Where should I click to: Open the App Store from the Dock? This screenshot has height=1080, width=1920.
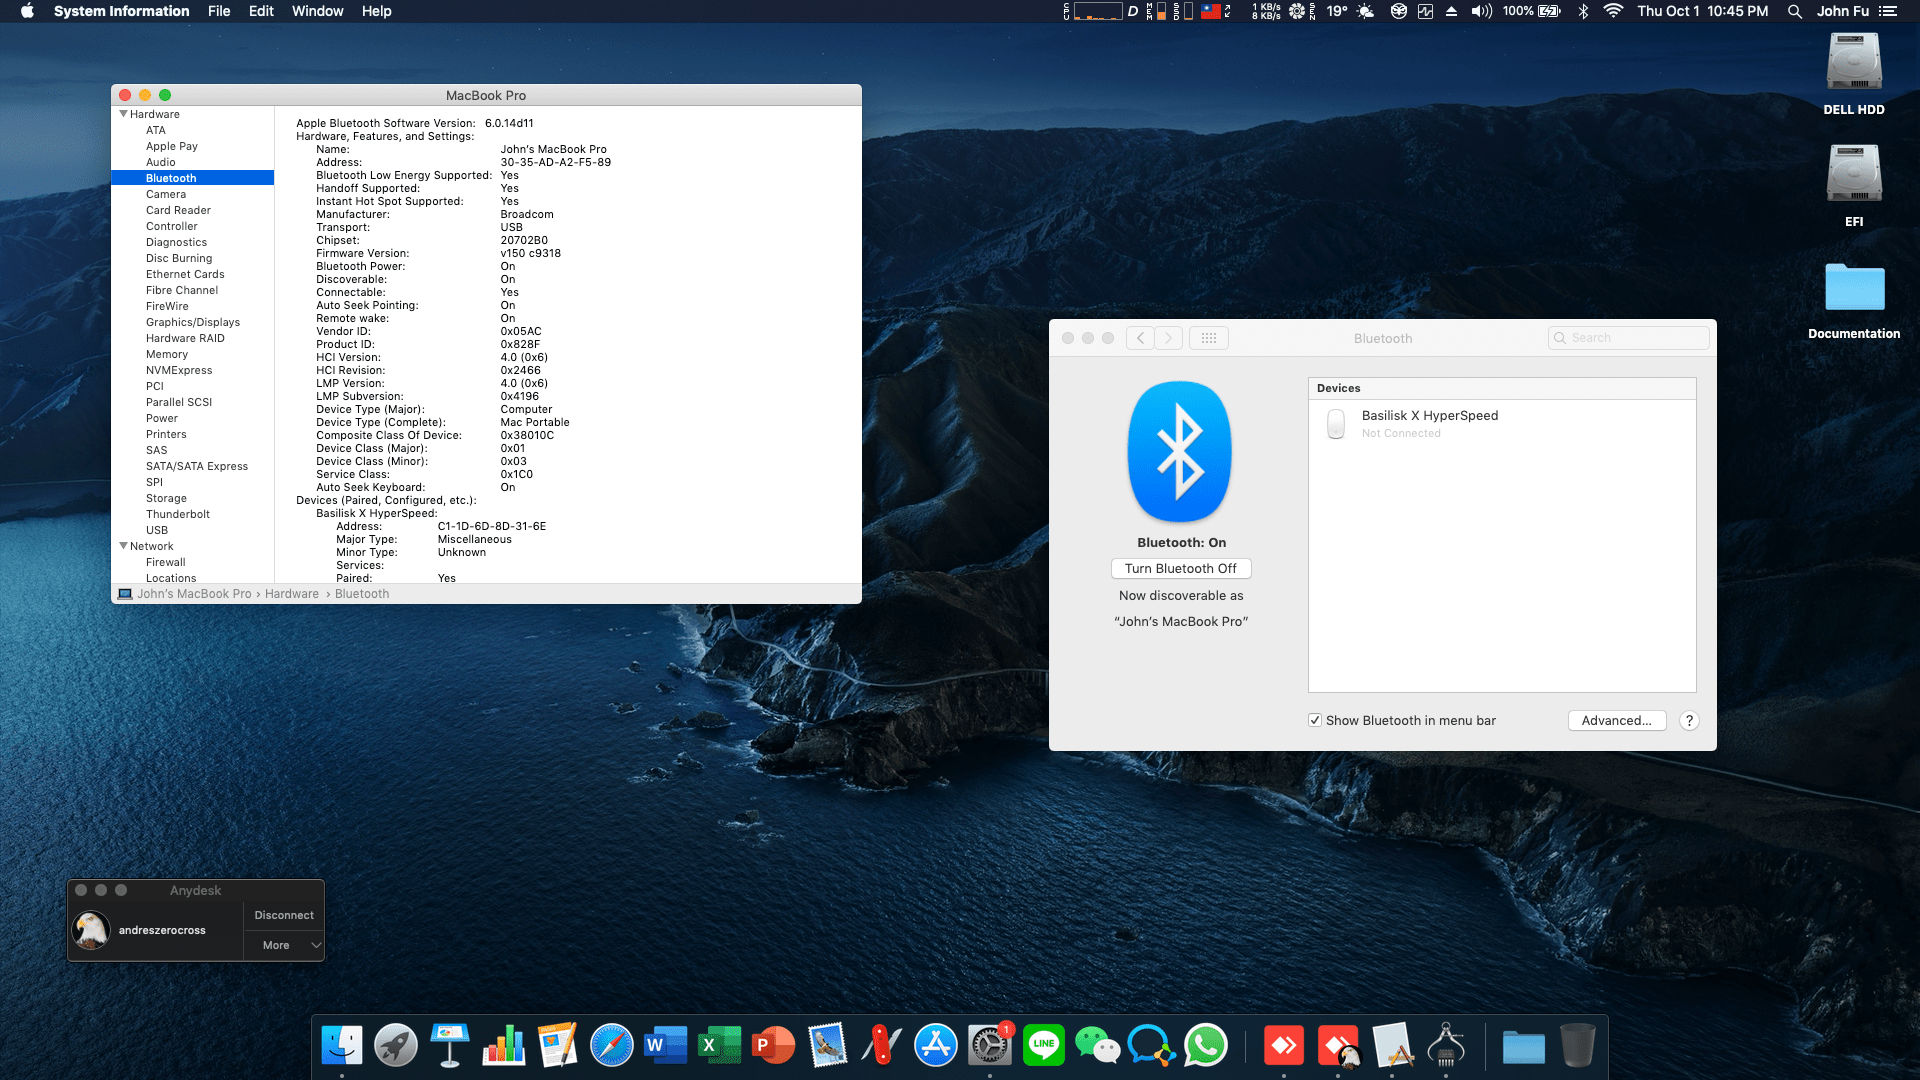(935, 1044)
